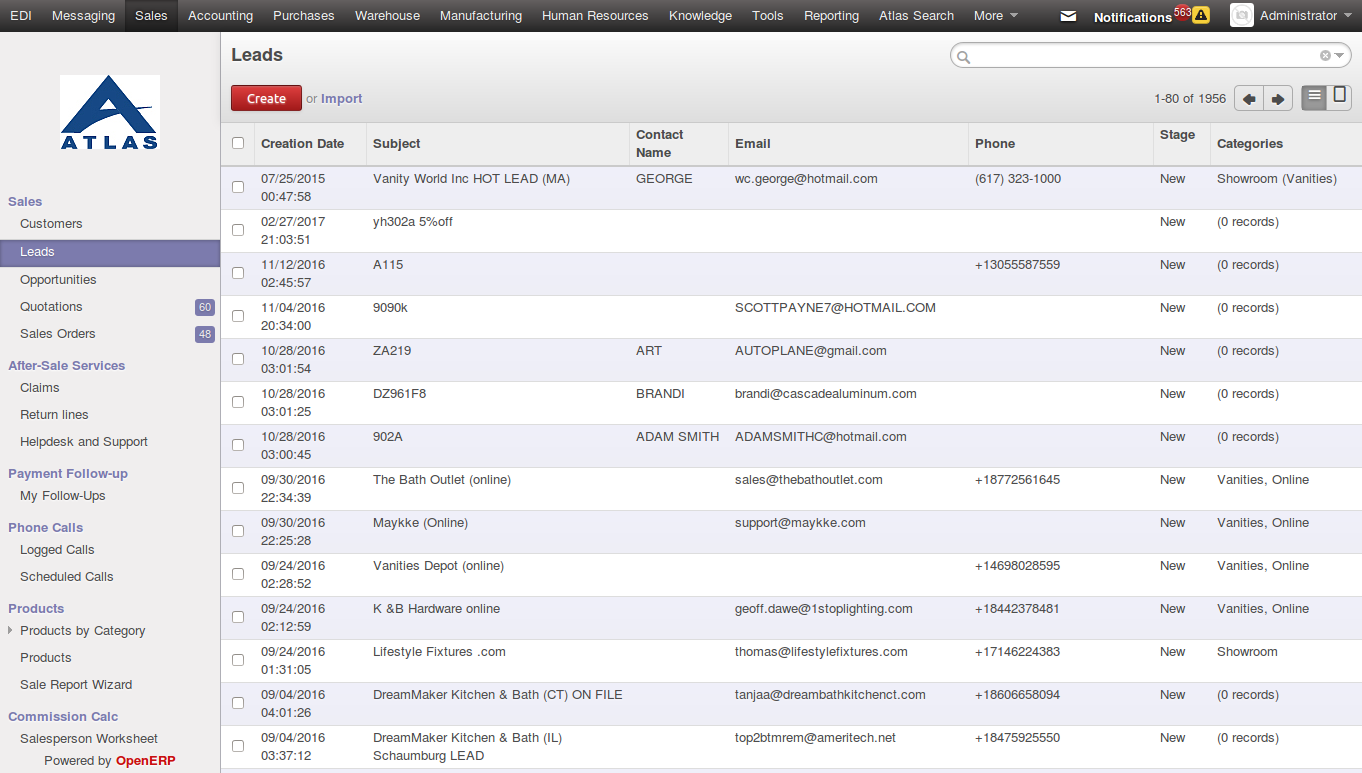This screenshot has width=1362, height=773.
Task: Open Quotations count badge 60
Action: pos(205,307)
